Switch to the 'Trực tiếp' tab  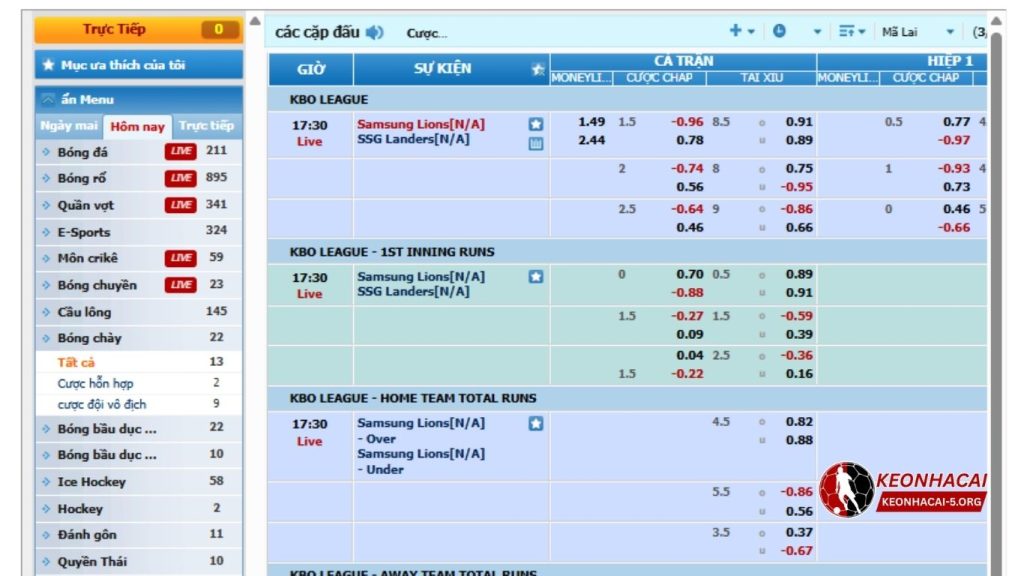pos(207,126)
